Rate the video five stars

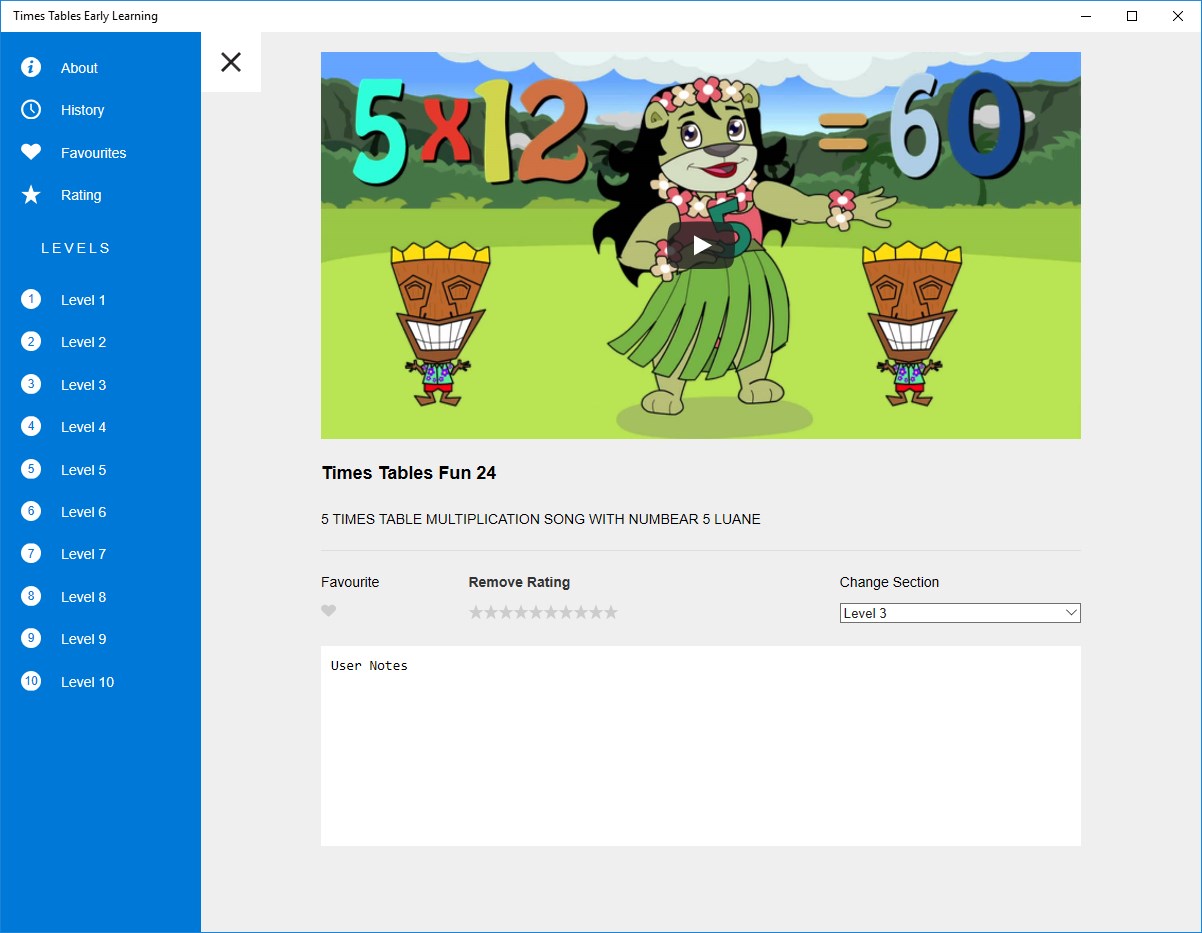536,612
